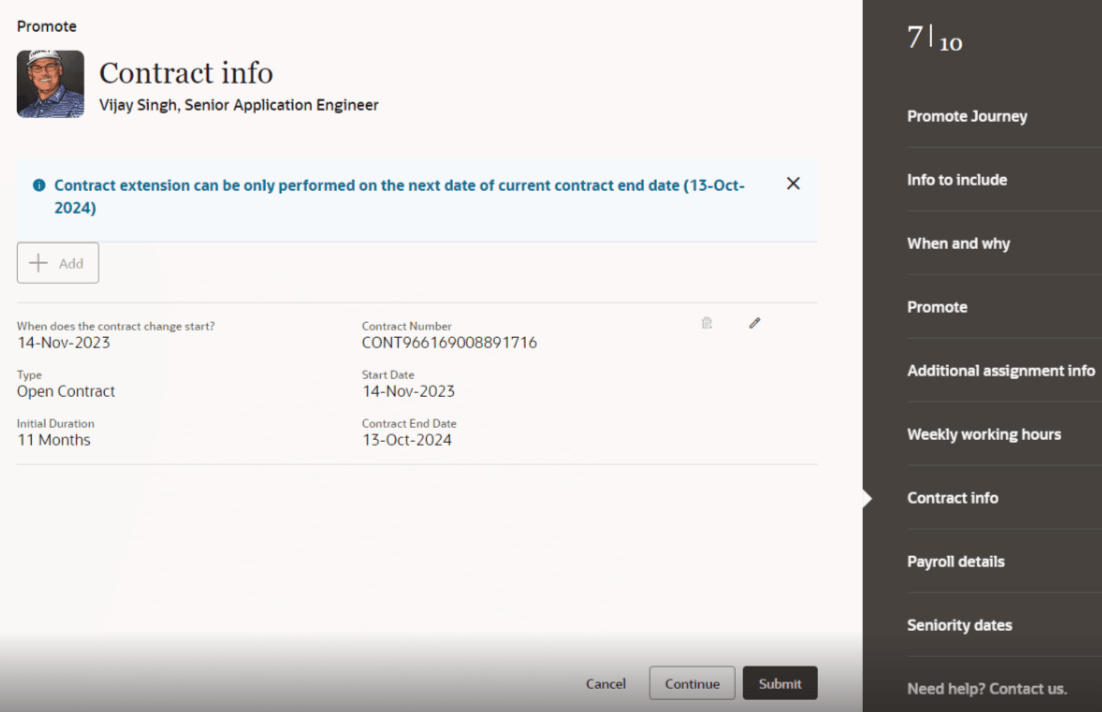Navigate to When and why step
This screenshot has width=1102, height=712.
coord(958,244)
